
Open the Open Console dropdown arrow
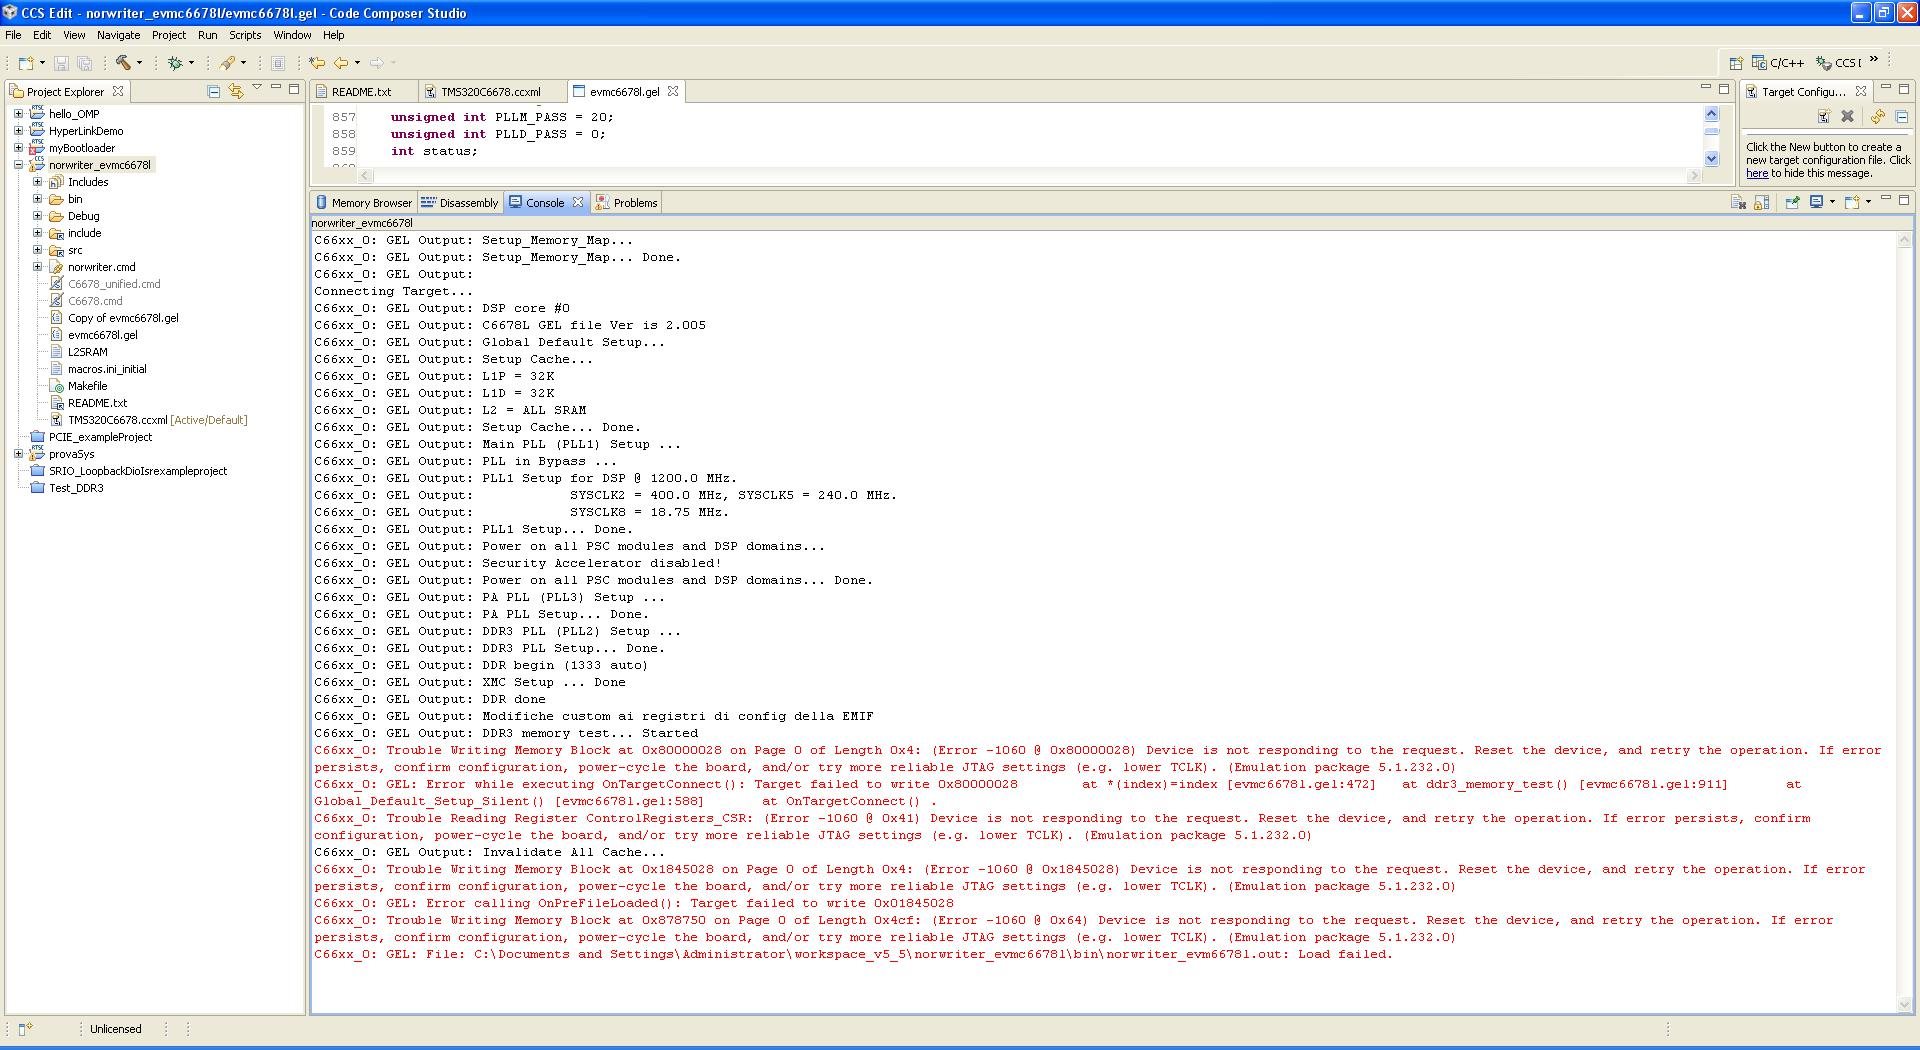point(1868,203)
